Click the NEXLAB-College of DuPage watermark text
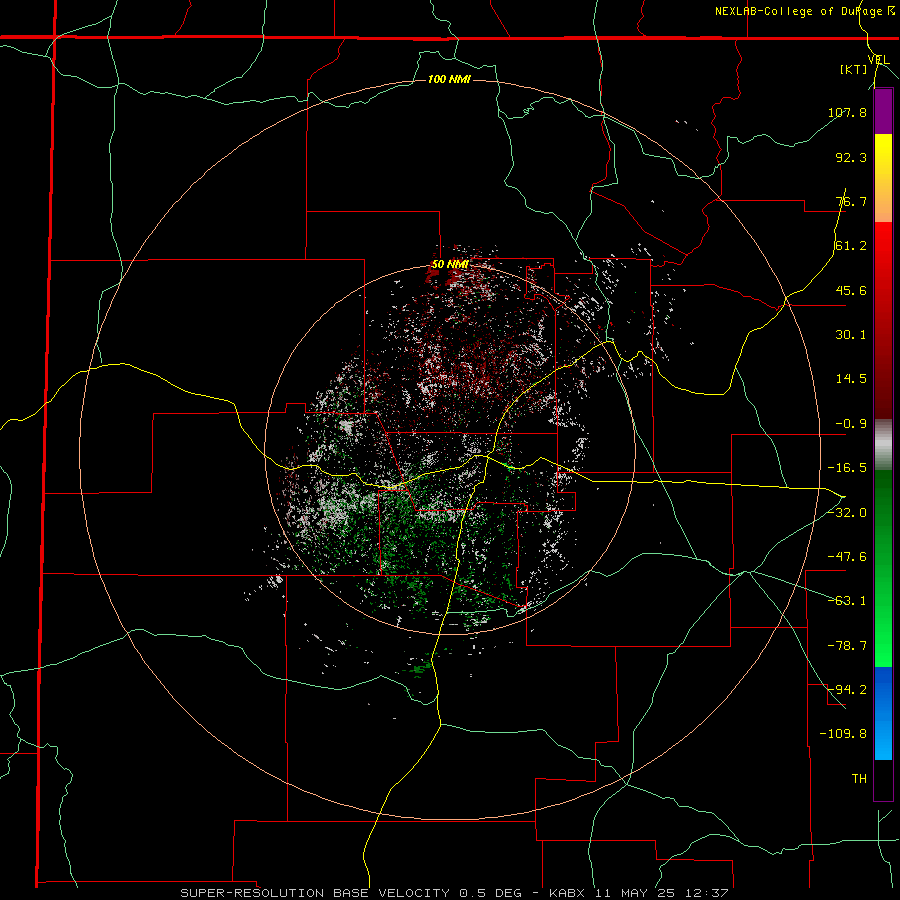 pos(805,11)
